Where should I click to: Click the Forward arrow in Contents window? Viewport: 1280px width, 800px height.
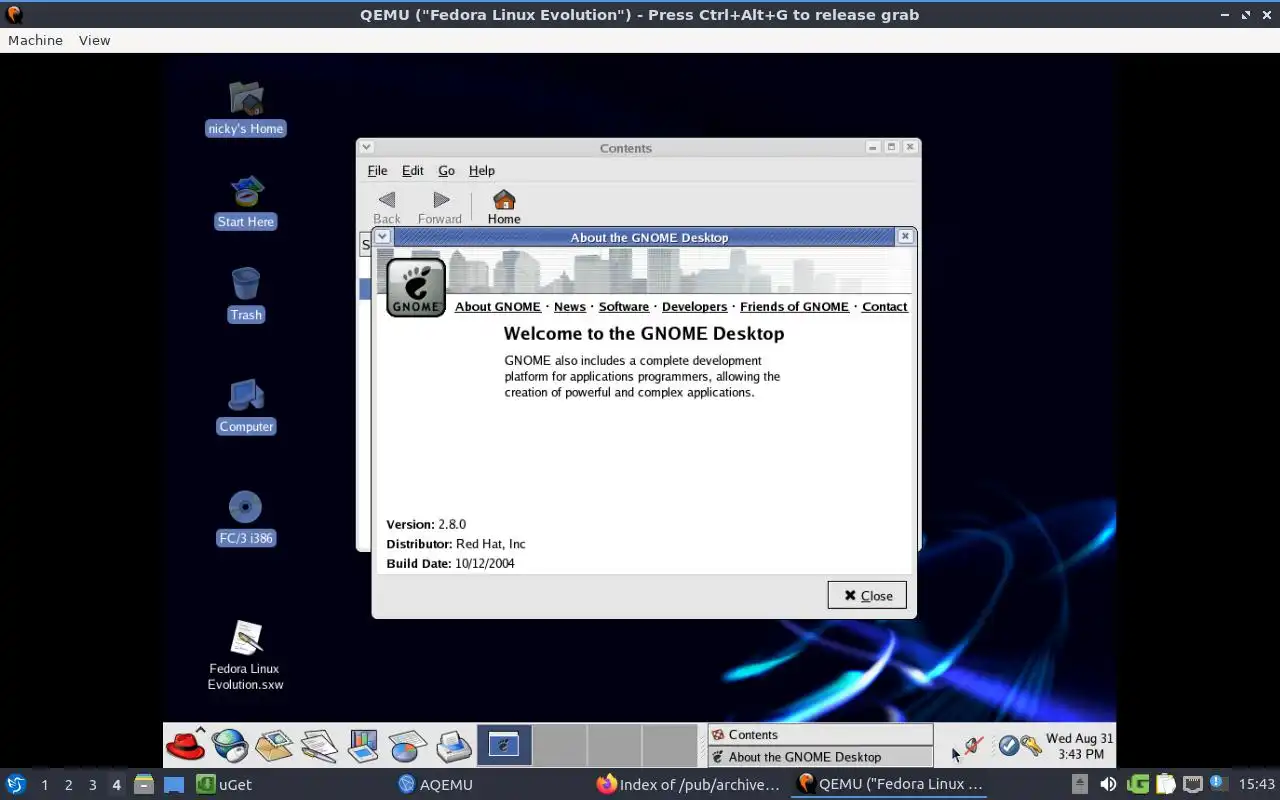click(440, 207)
